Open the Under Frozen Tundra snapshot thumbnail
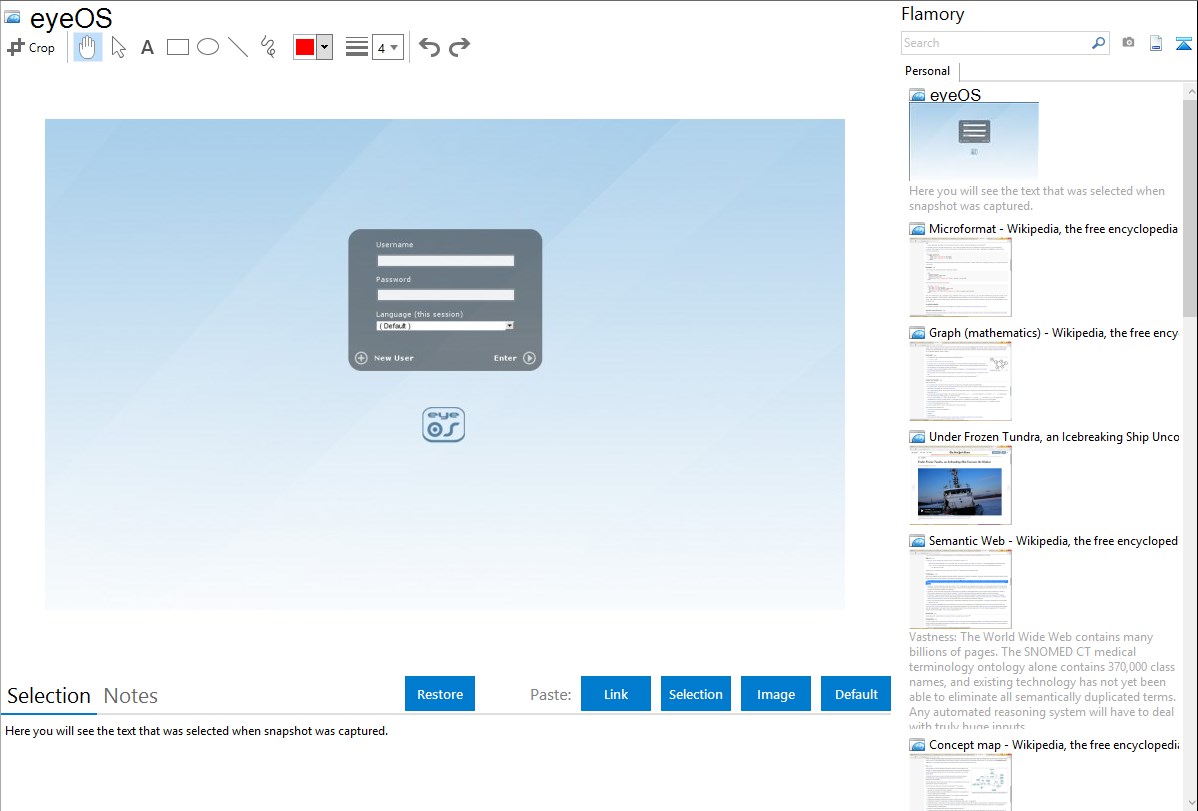The width and height of the screenshot is (1198, 811). click(960, 485)
